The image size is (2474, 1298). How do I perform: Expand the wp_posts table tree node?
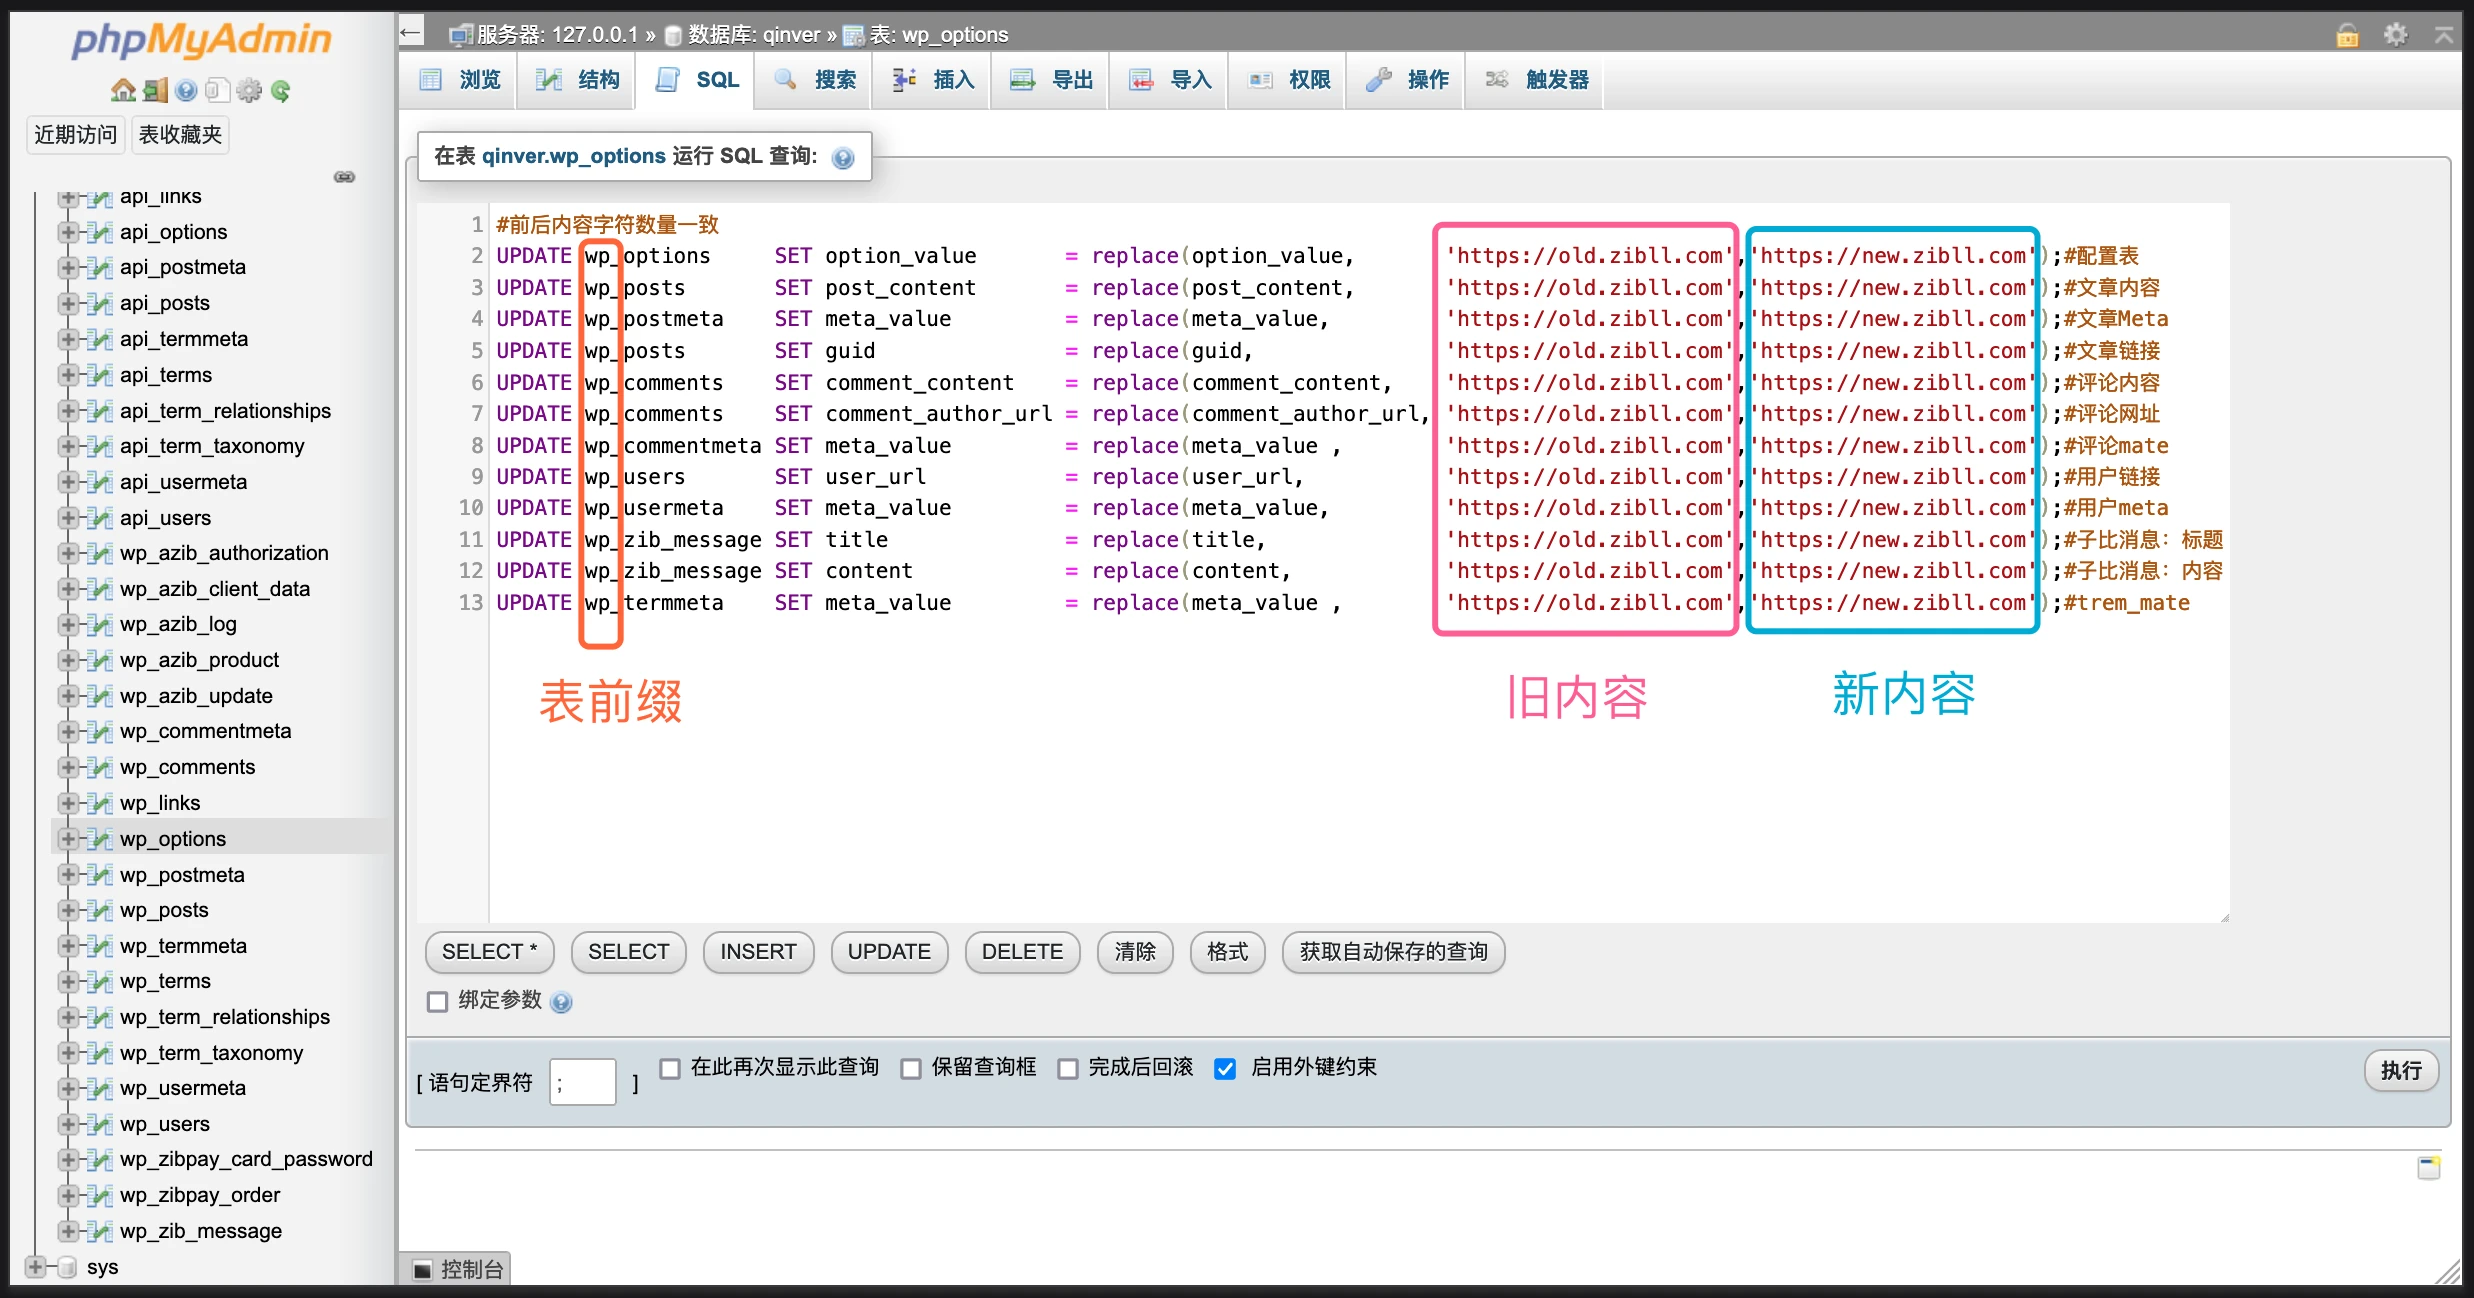(x=68, y=910)
